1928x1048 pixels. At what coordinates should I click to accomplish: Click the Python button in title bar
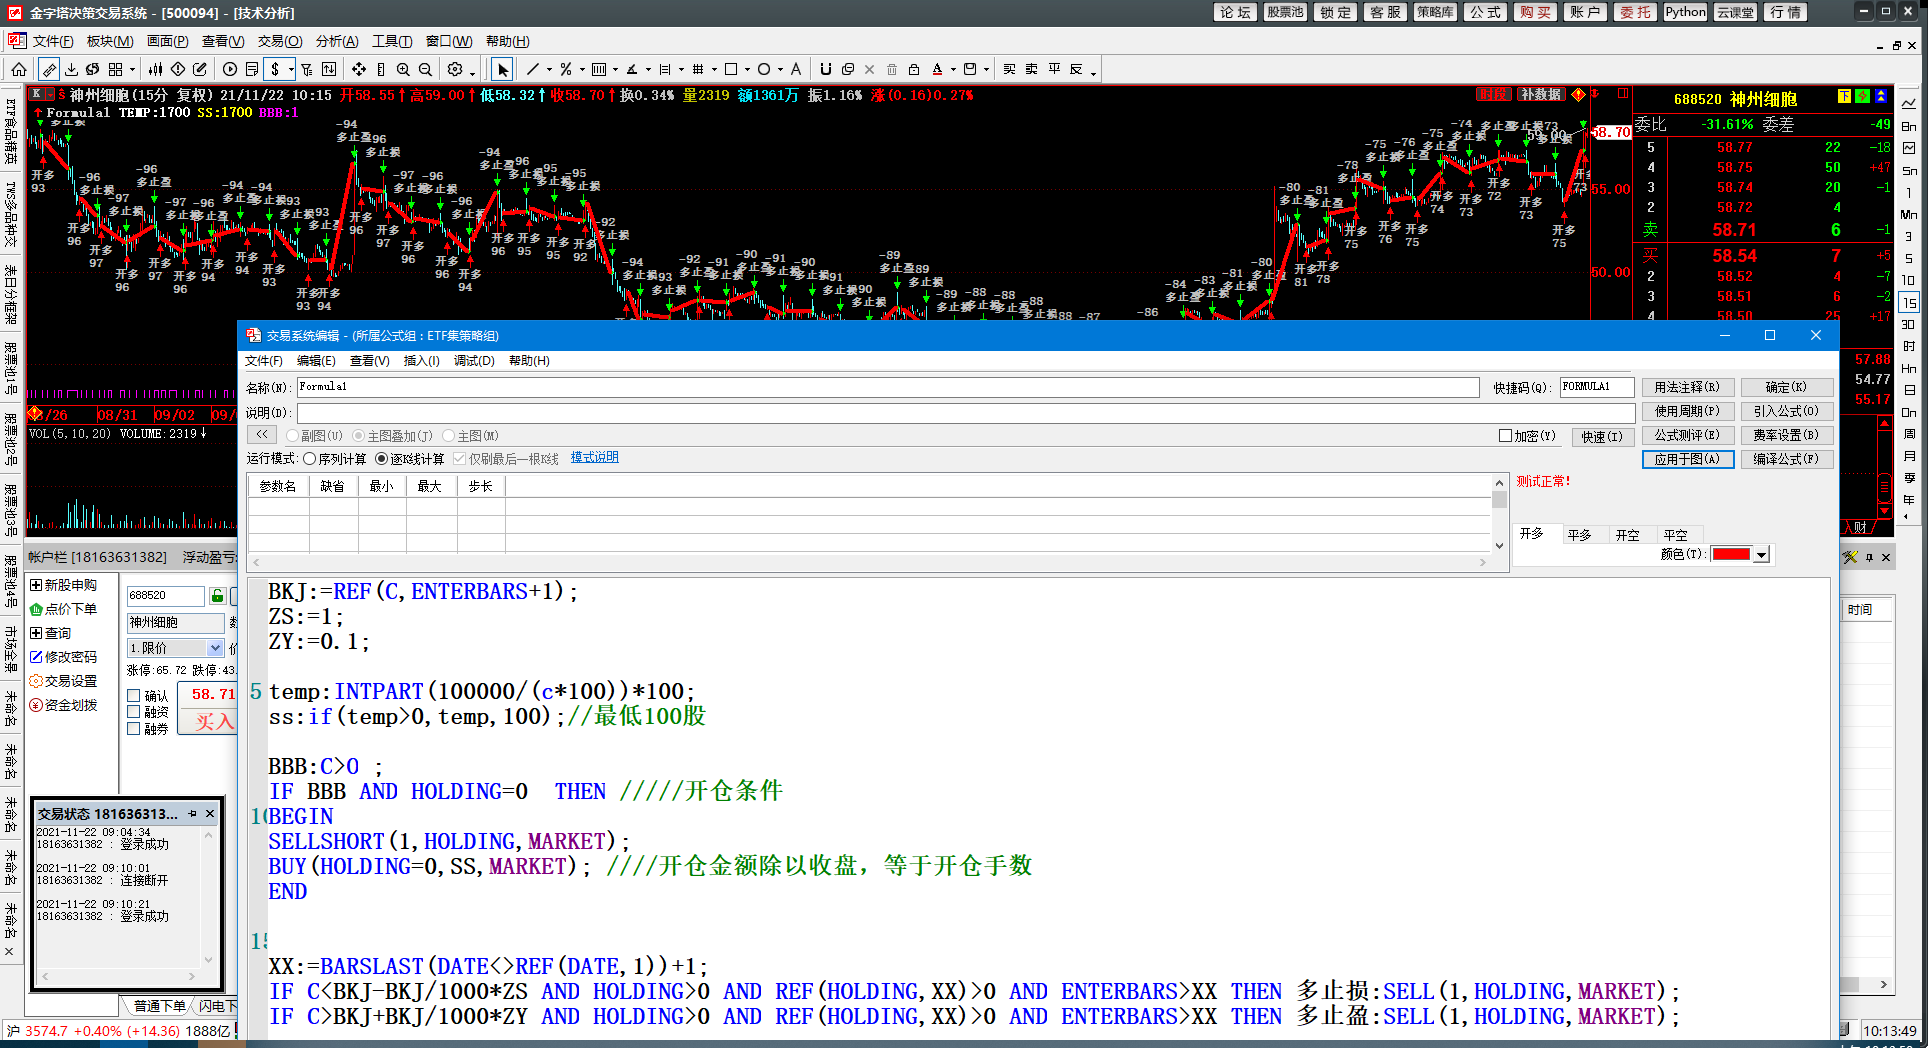(1685, 12)
